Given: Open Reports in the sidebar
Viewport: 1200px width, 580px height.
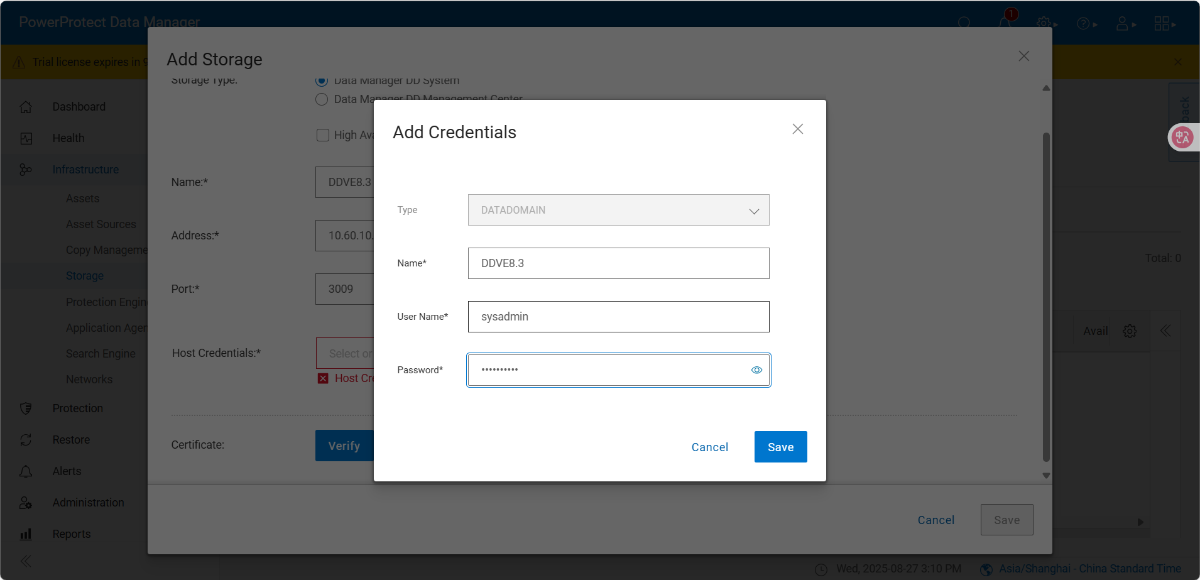Looking at the screenshot, I should 71,534.
